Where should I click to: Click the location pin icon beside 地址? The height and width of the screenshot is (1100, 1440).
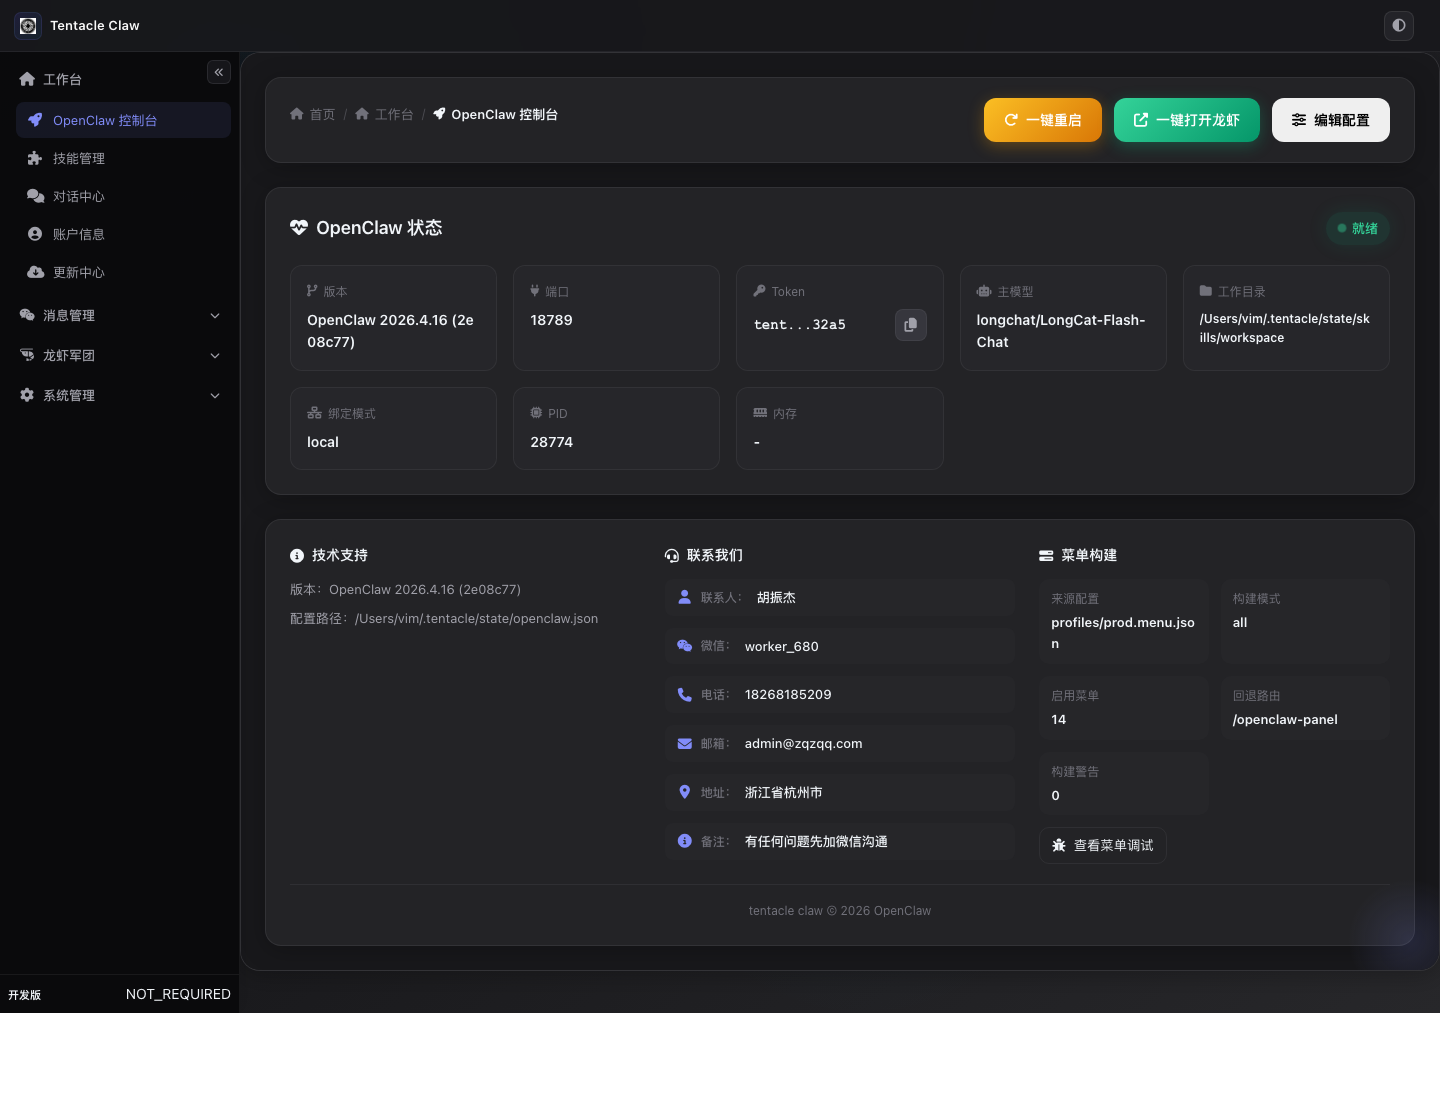(685, 792)
